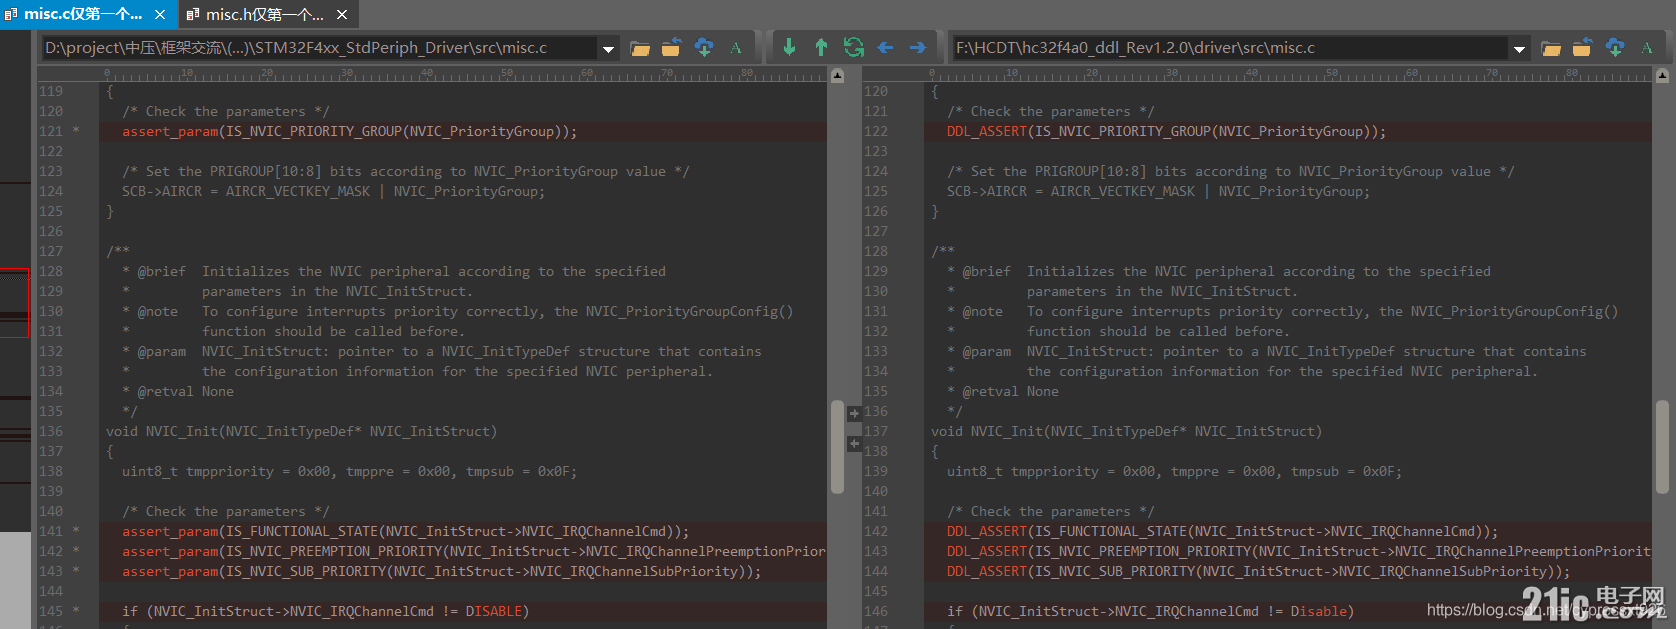
Task: Open file browser for right pane
Action: tap(1551, 47)
